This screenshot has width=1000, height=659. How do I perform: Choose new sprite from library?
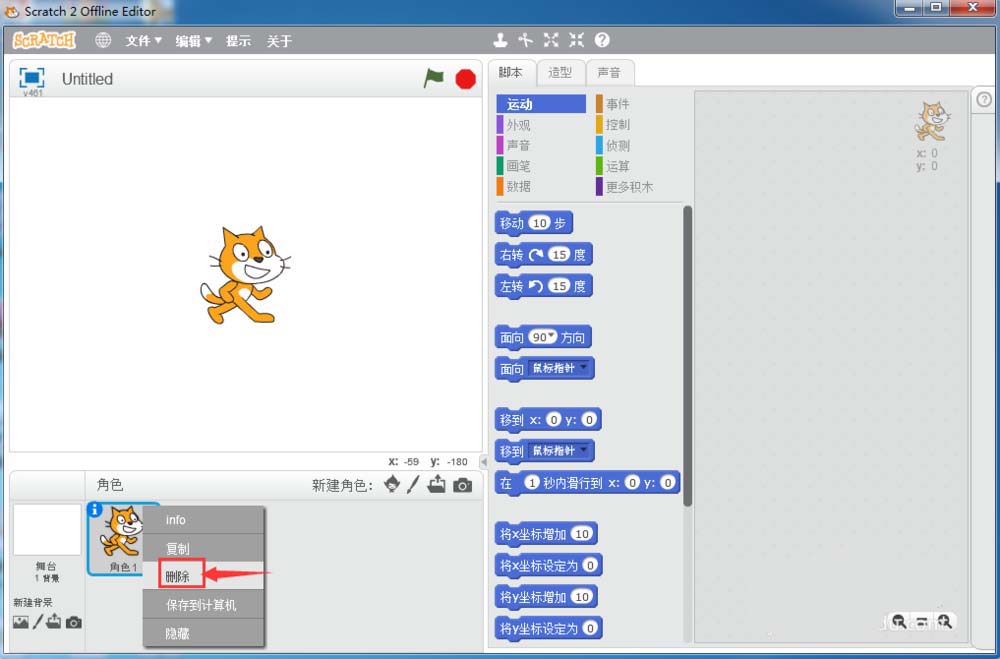pyautogui.click(x=392, y=485)
